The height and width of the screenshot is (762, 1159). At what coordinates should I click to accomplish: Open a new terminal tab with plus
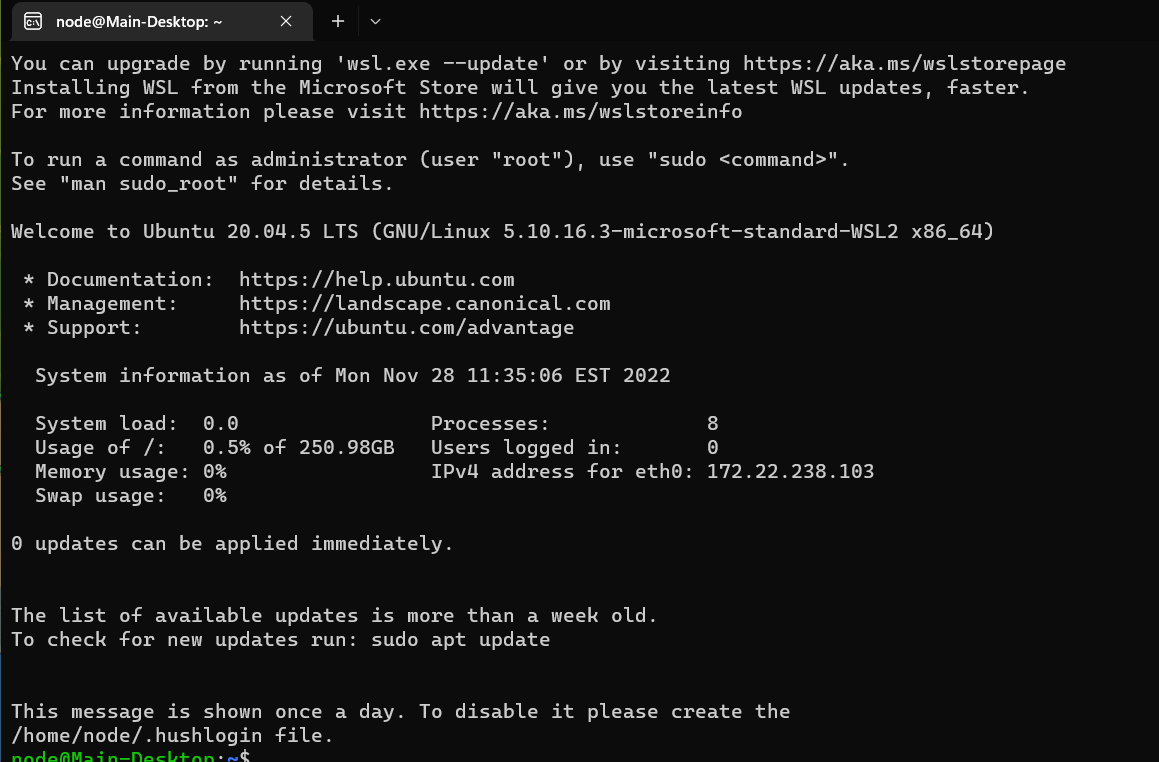pyautogui.click(x=338, y=21)
